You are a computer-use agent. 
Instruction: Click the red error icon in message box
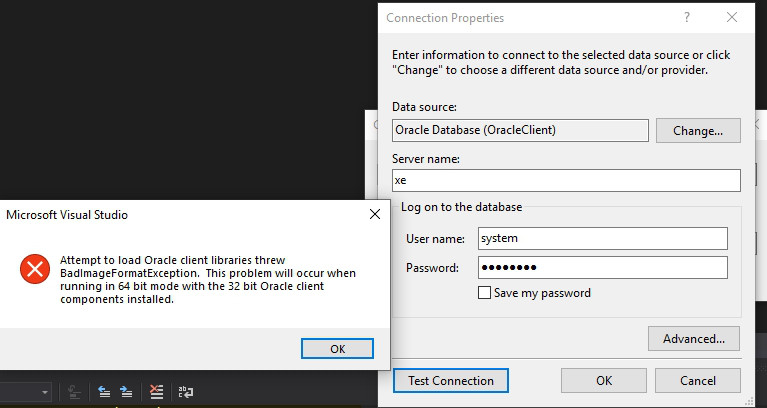35,269
